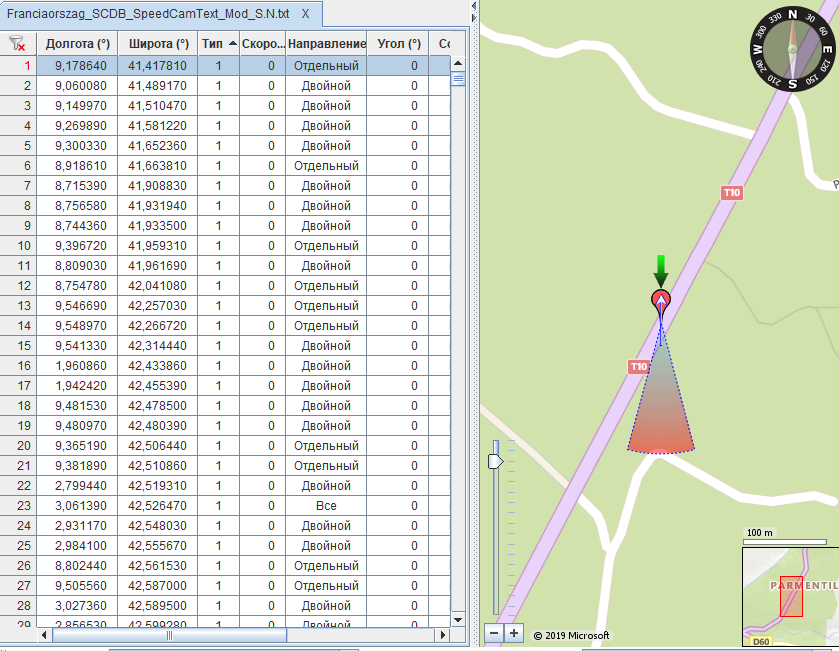
Task: Click the table vertical scrollbar up arrow
Action: click(458, 64)
